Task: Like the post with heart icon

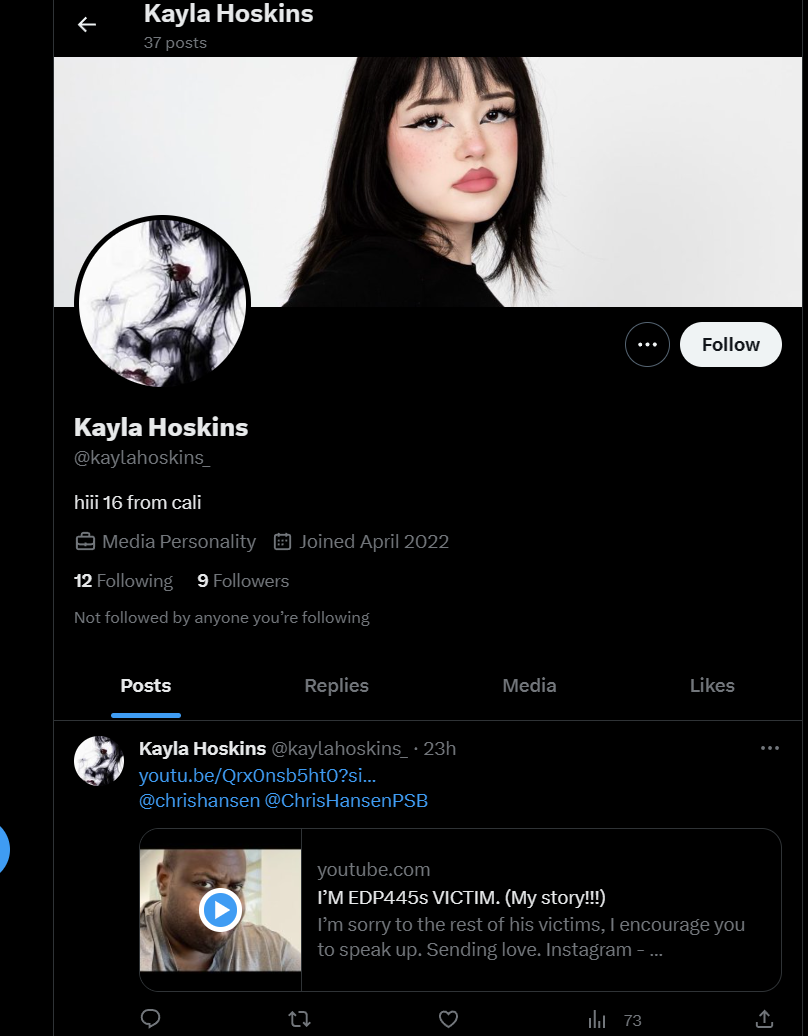Action: [x=449, y=1019]
